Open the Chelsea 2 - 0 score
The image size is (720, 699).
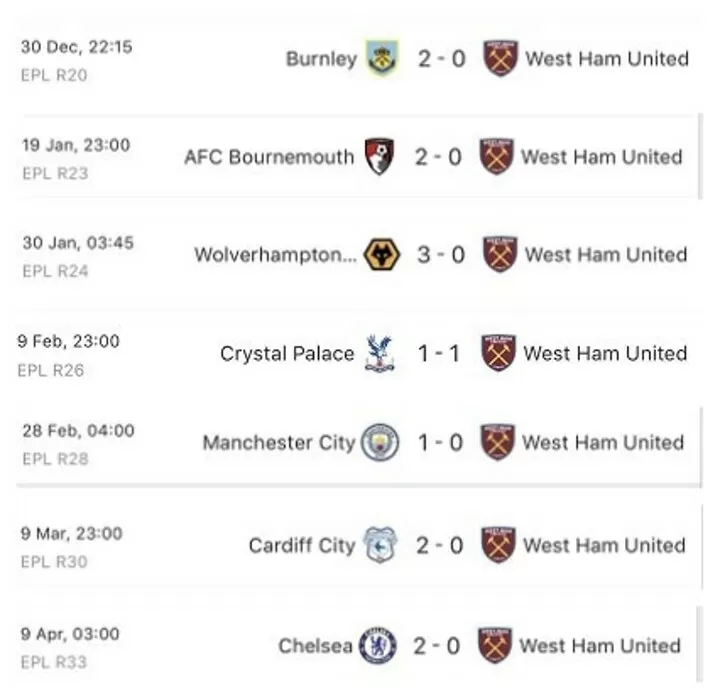[x=437, y=646]
